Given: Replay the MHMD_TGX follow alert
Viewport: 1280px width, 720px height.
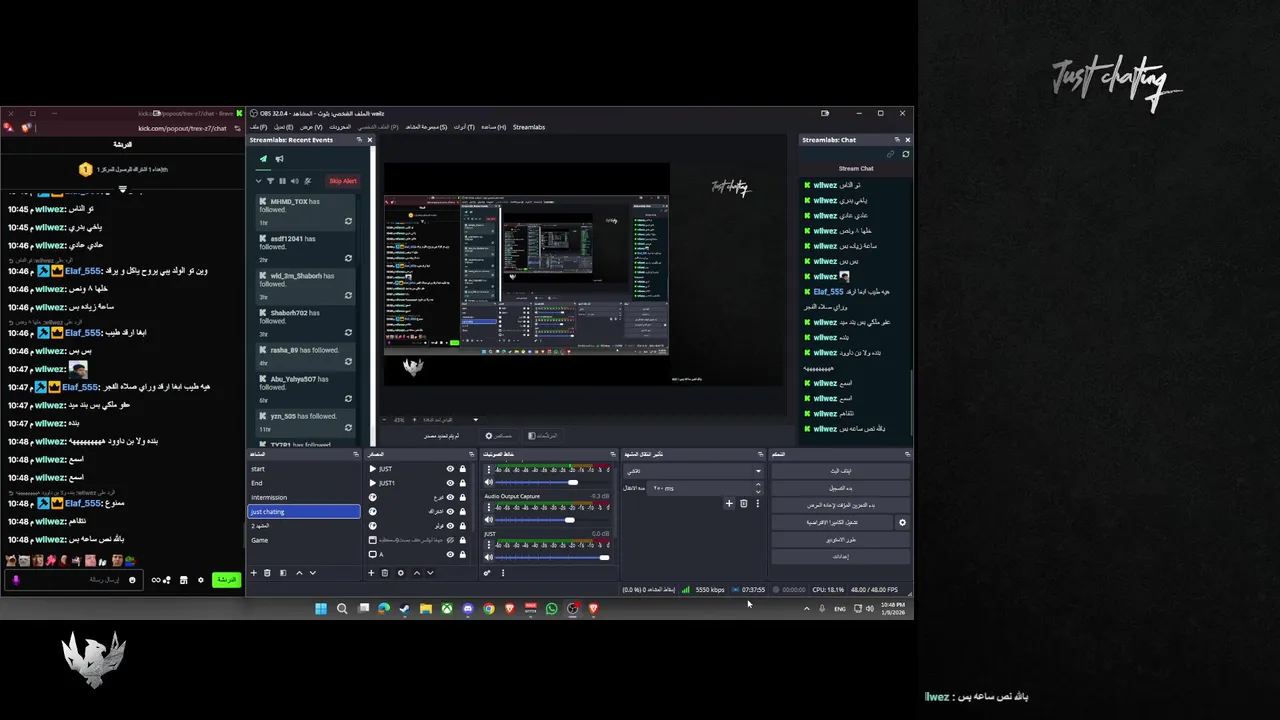Looking at the screenshot, I should coord(348,221).
